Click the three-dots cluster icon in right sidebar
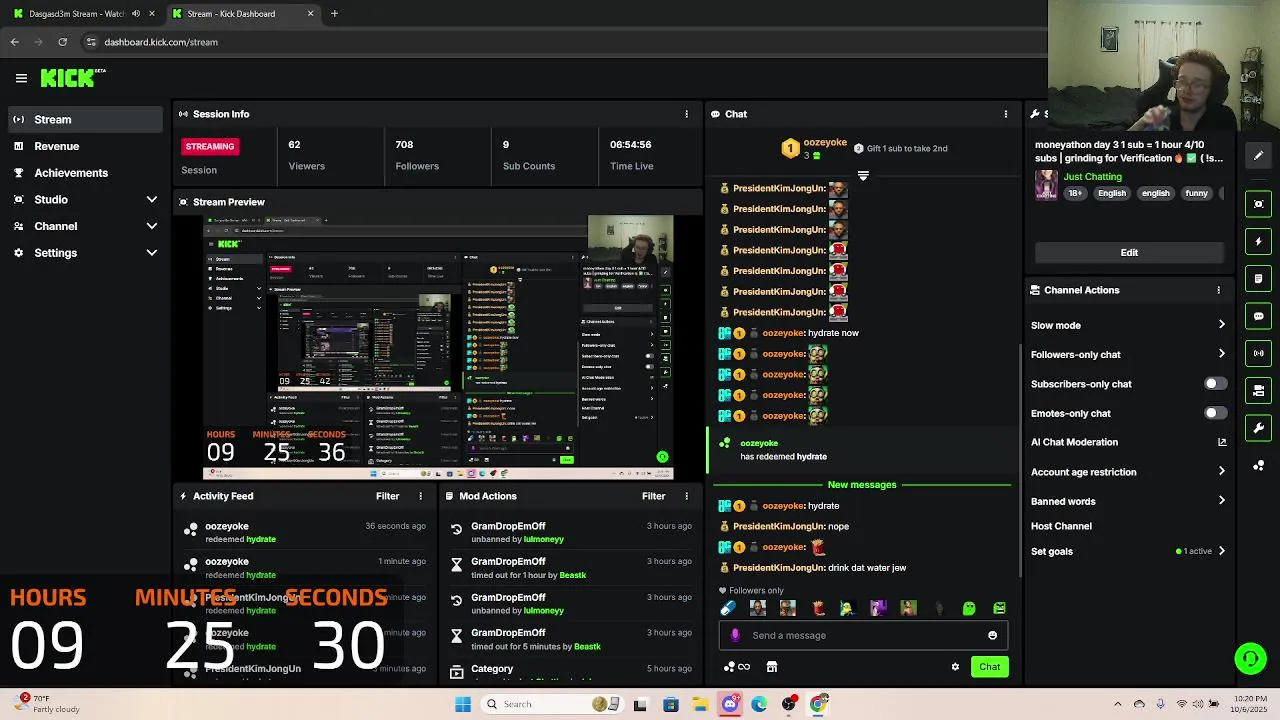 click(1259, 466)
